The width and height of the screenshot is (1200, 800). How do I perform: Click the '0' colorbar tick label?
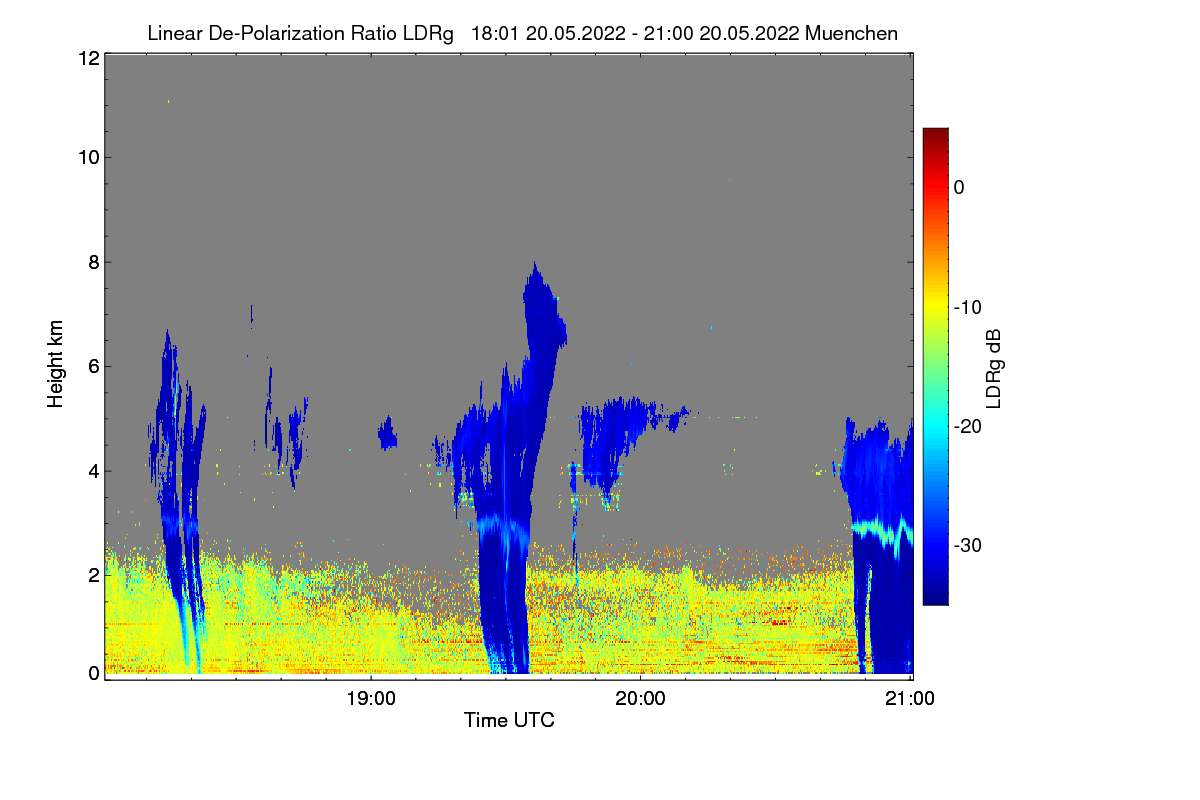[x=959, y=188]
